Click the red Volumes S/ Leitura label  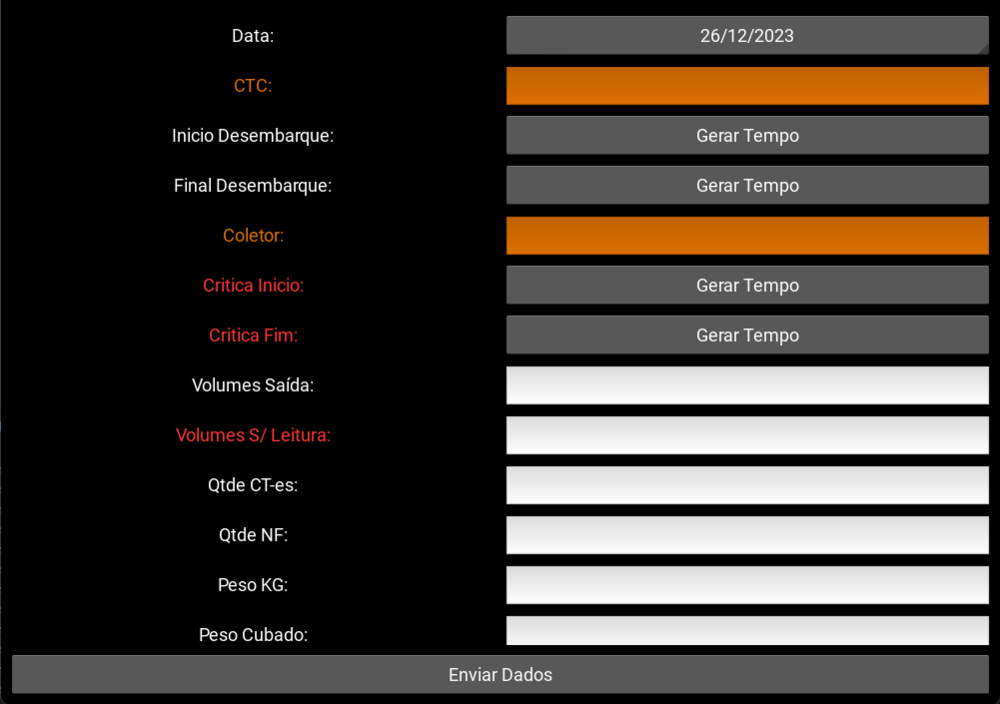click(253, 435)
